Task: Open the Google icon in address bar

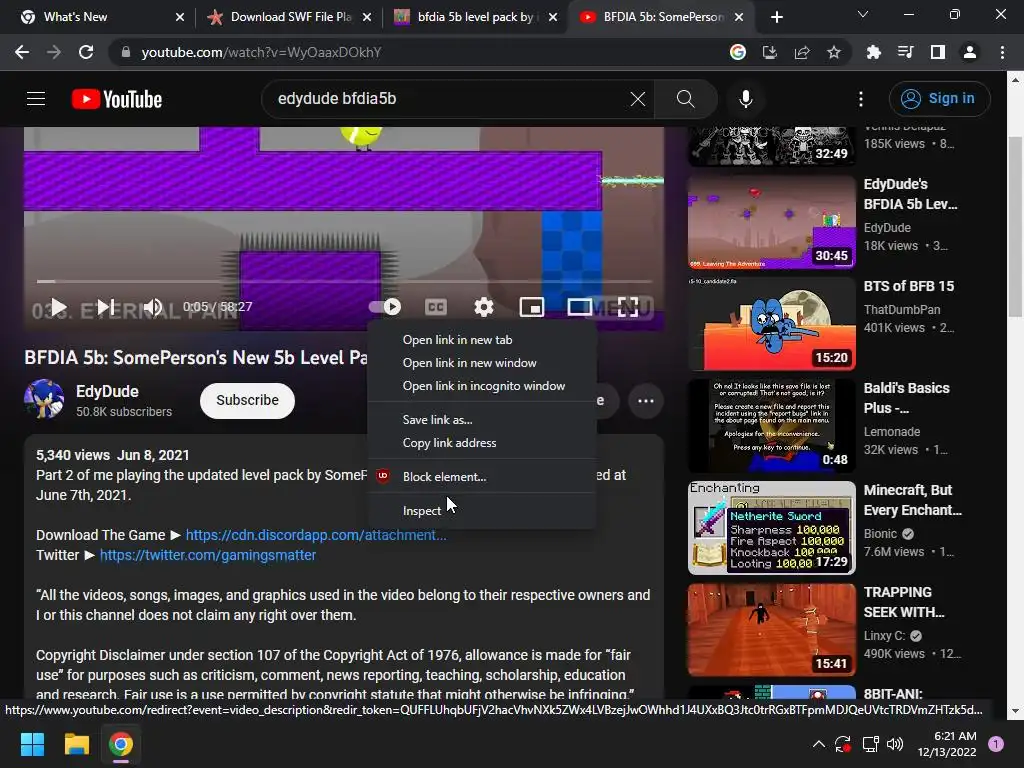Action: coord(738,52)
